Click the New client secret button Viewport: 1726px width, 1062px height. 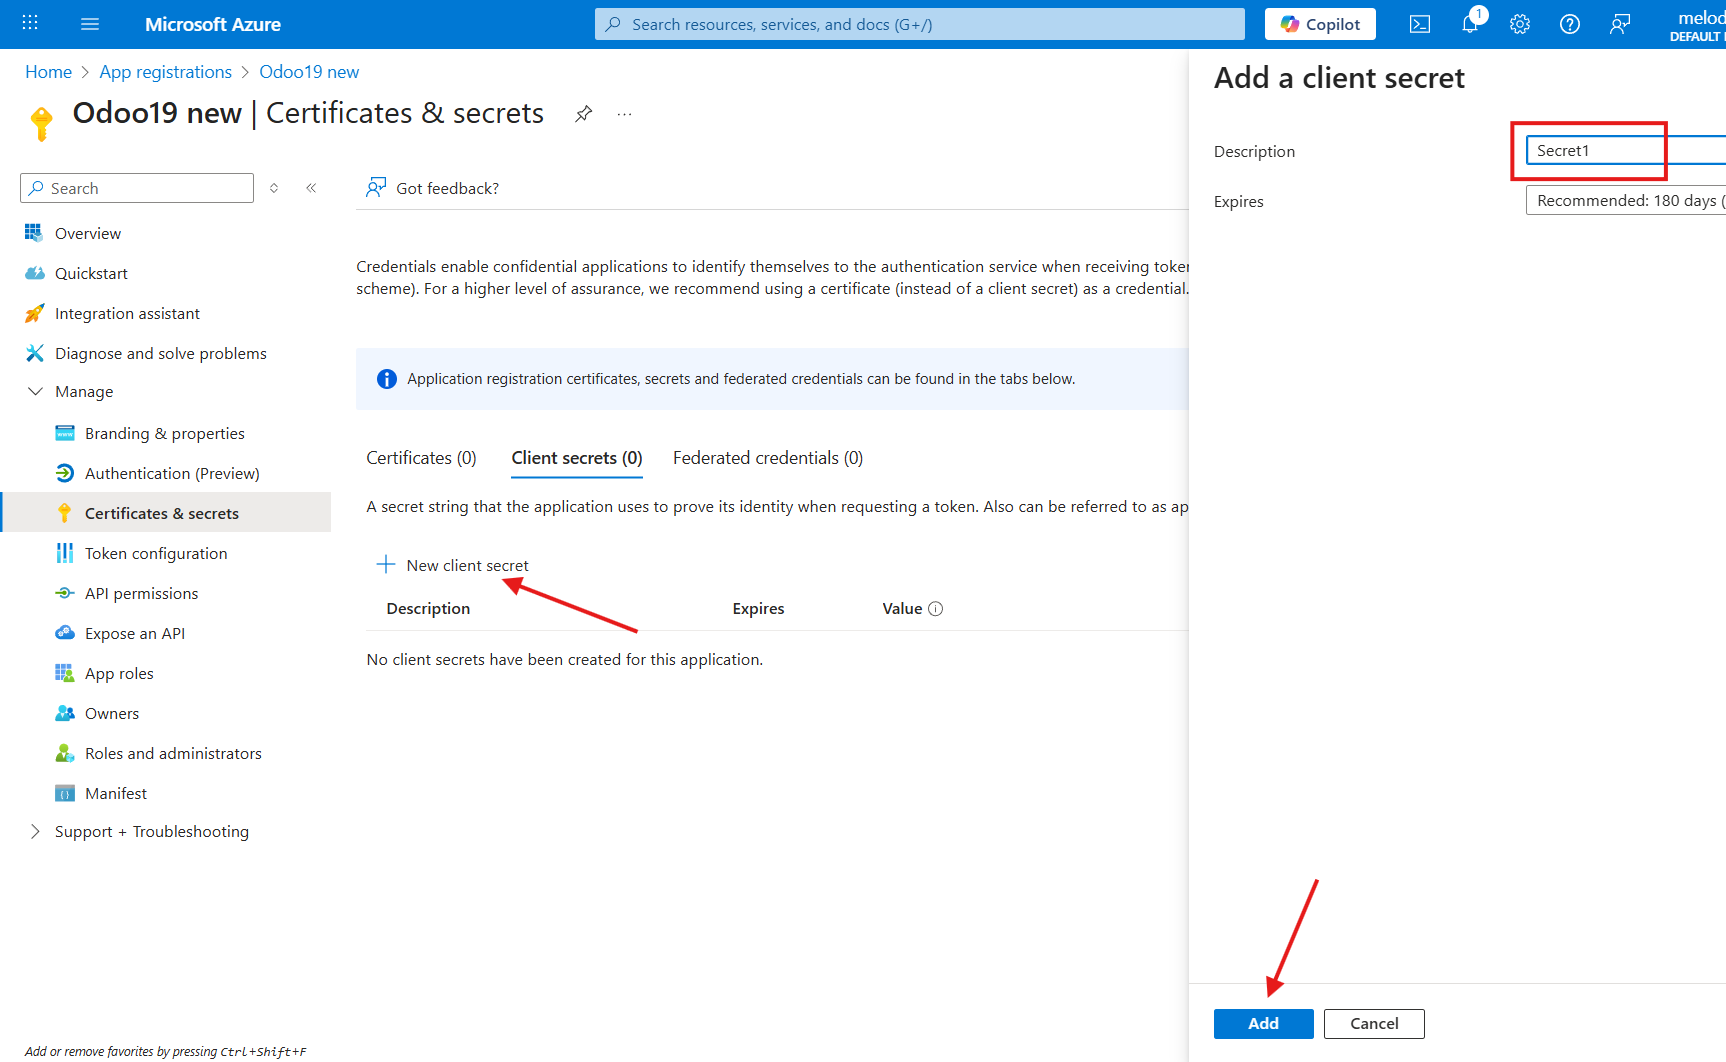(453, 566)
